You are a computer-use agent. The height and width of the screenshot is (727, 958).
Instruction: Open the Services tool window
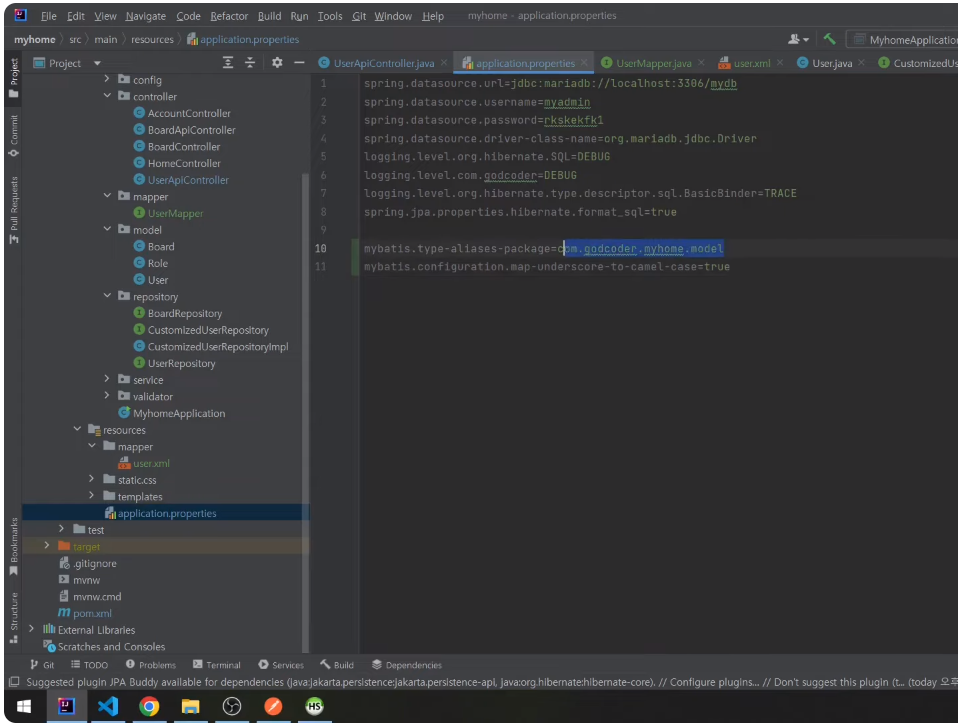tap(281, 665)
